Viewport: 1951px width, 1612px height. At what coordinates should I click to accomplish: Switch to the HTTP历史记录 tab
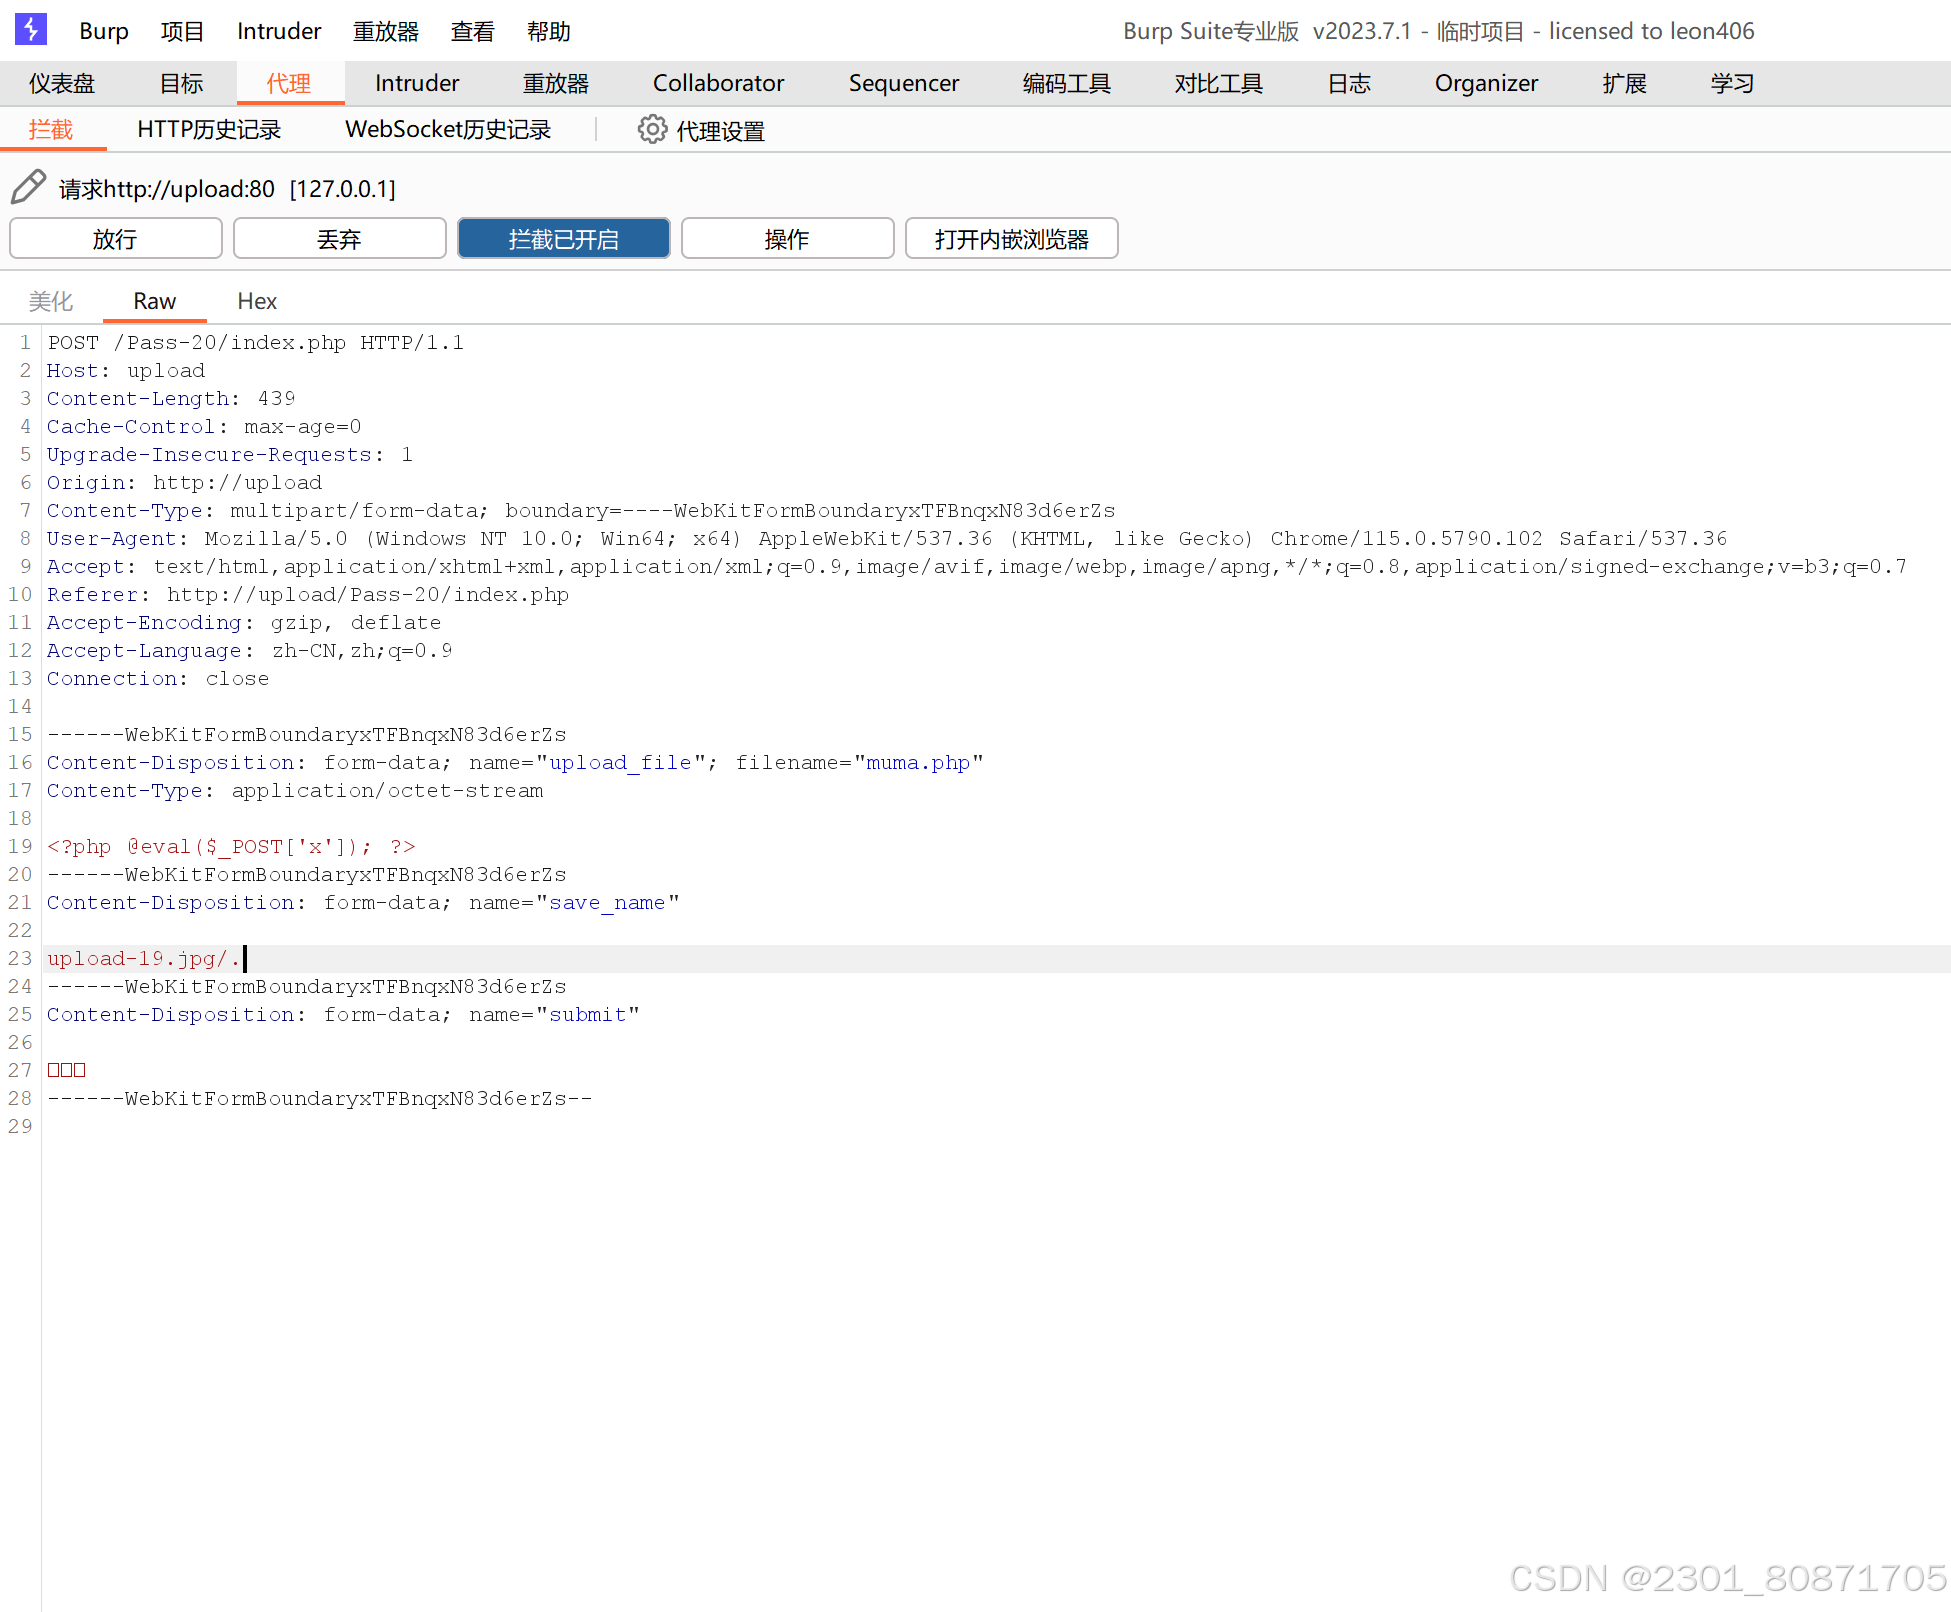[x=209, y=130]
